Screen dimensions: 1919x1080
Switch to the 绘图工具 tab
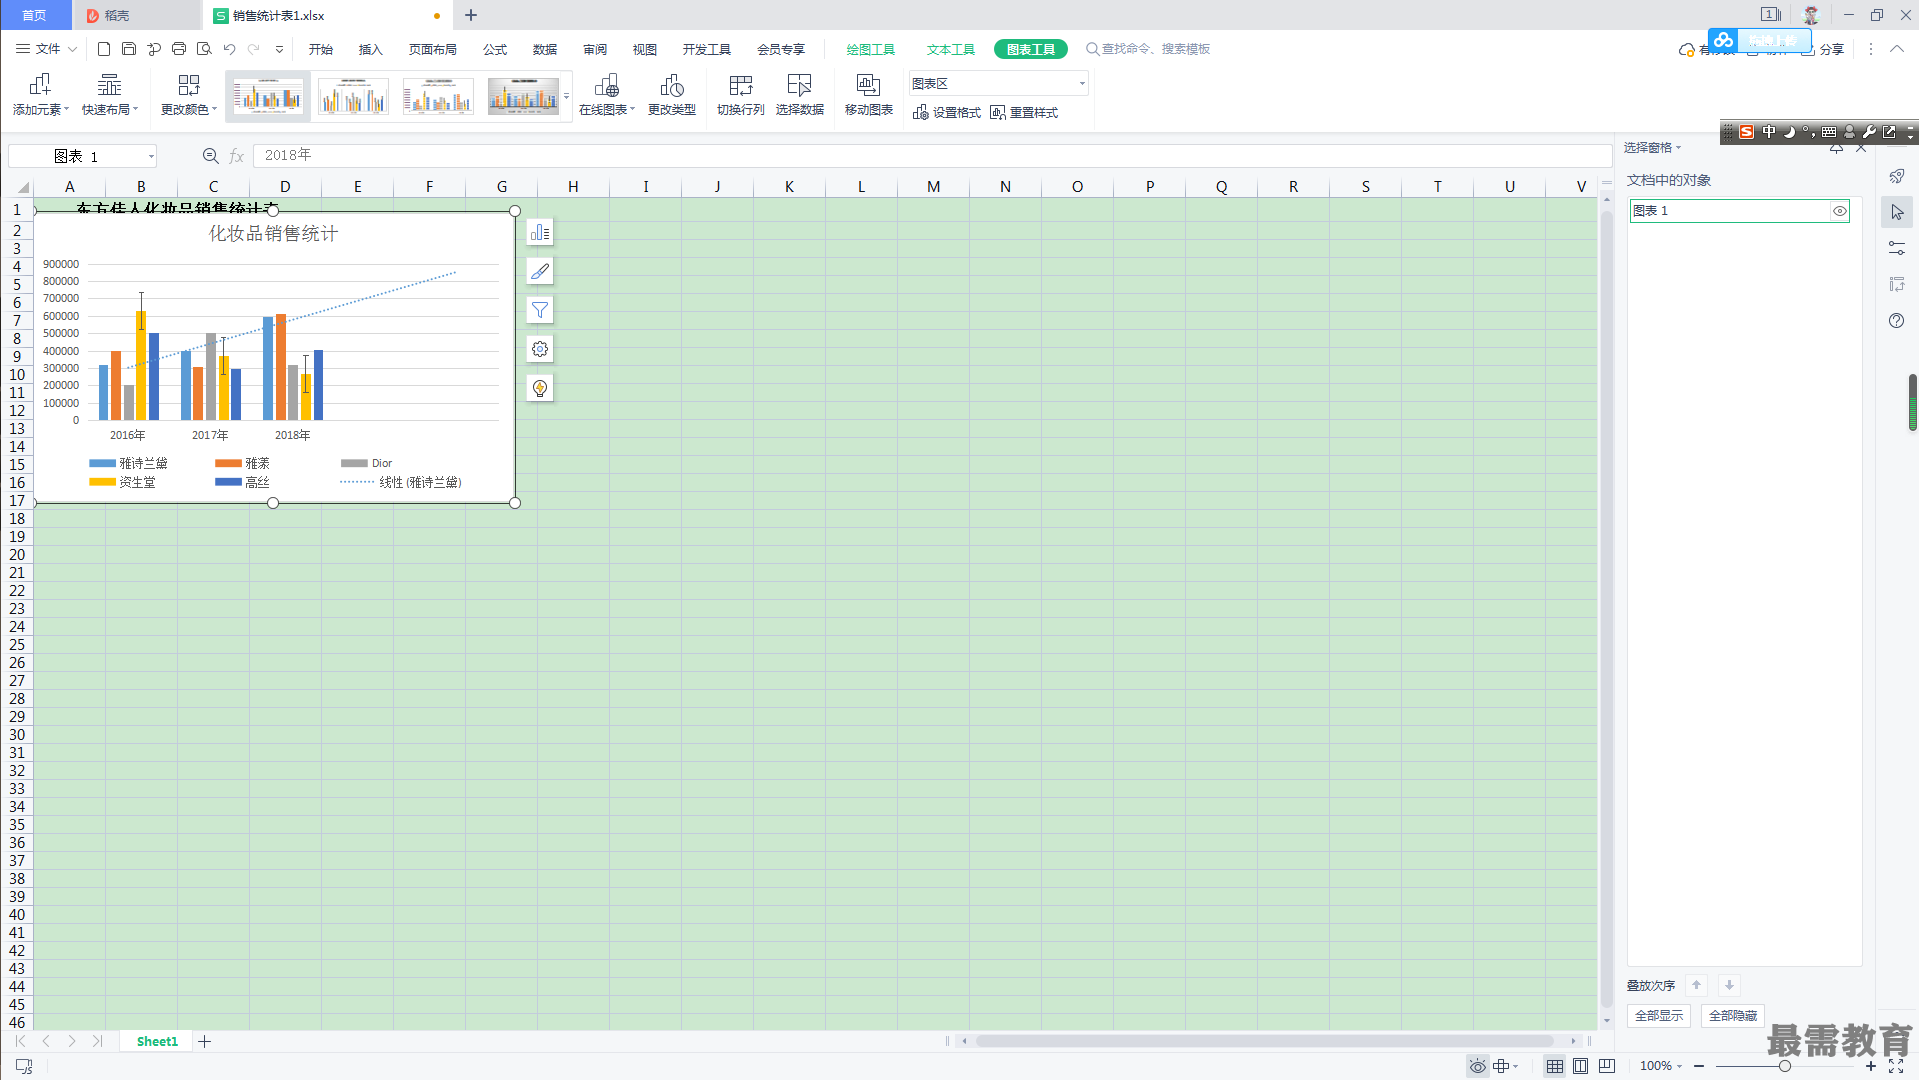coord(870,49)
